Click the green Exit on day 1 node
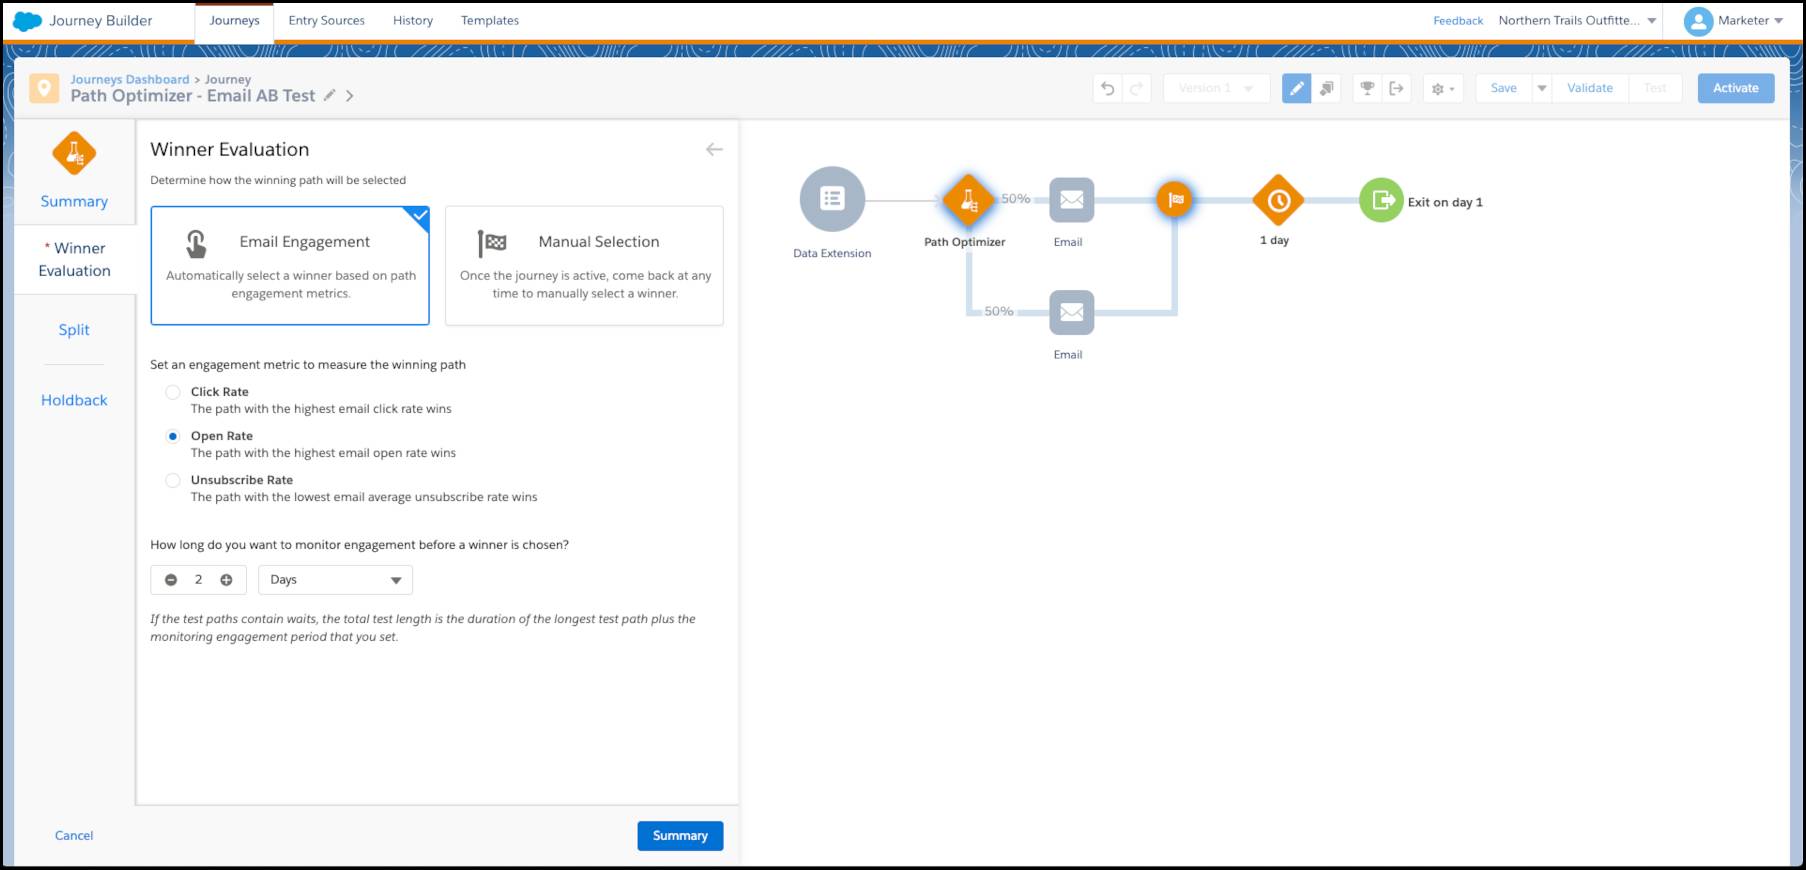The width and height of the screenshot is (1806, 870). [x=1381, y=200]
